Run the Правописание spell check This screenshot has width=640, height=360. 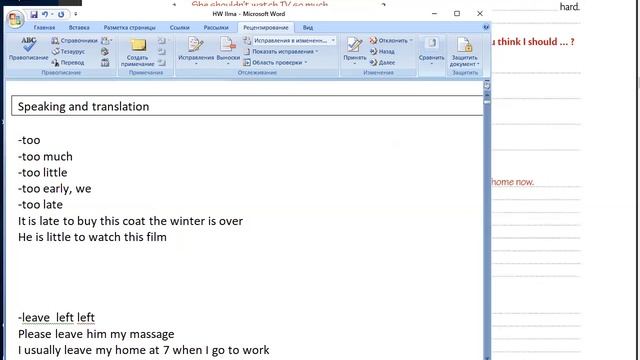pos(29,49)
